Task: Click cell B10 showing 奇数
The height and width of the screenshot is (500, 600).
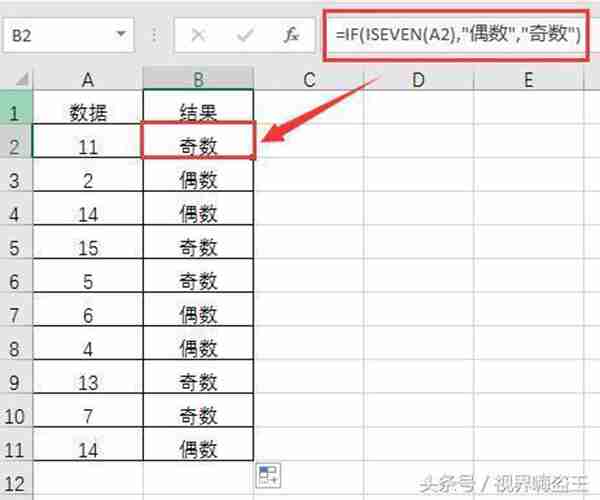Action: [198, 410]
